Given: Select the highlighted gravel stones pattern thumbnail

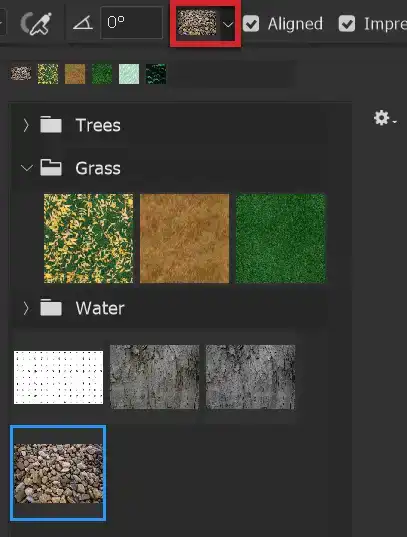Looking at the screenshot, I should click(58, 473).
